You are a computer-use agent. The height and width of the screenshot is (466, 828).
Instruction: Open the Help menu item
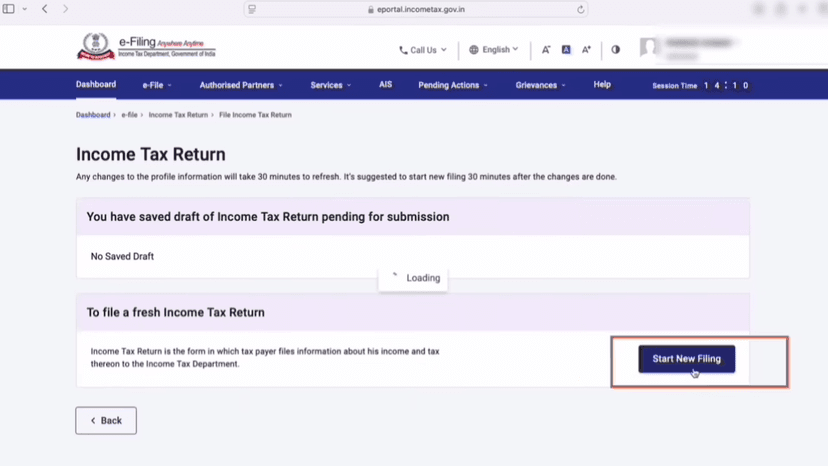click(602, 85)
